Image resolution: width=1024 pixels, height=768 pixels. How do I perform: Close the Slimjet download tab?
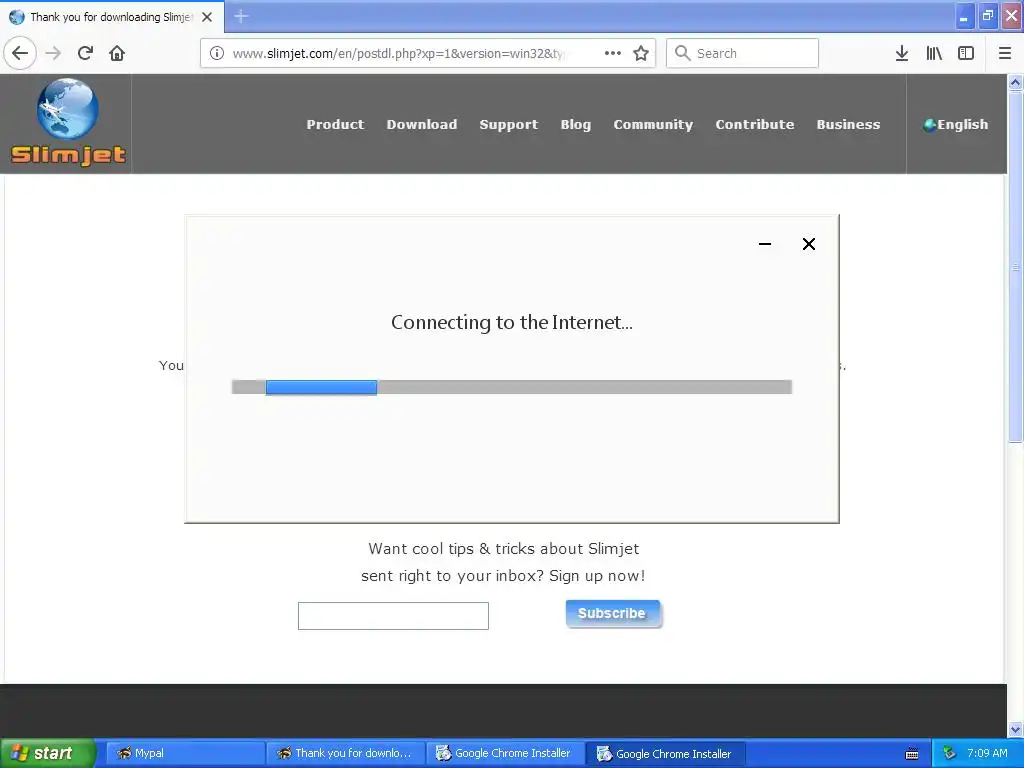207,17
